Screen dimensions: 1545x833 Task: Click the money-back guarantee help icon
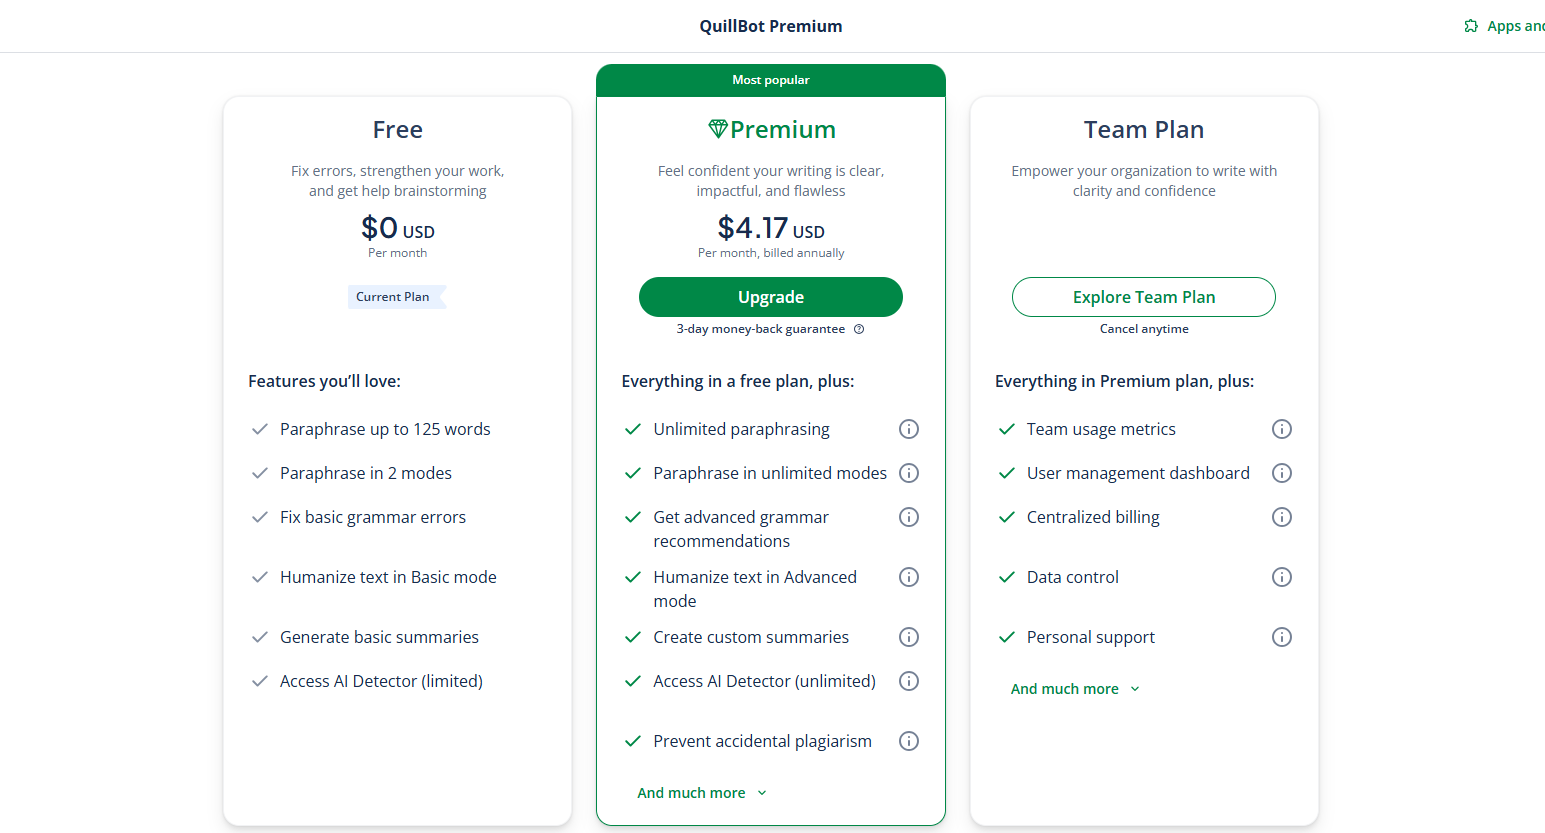pyautogui.click(x=859, y=329)
